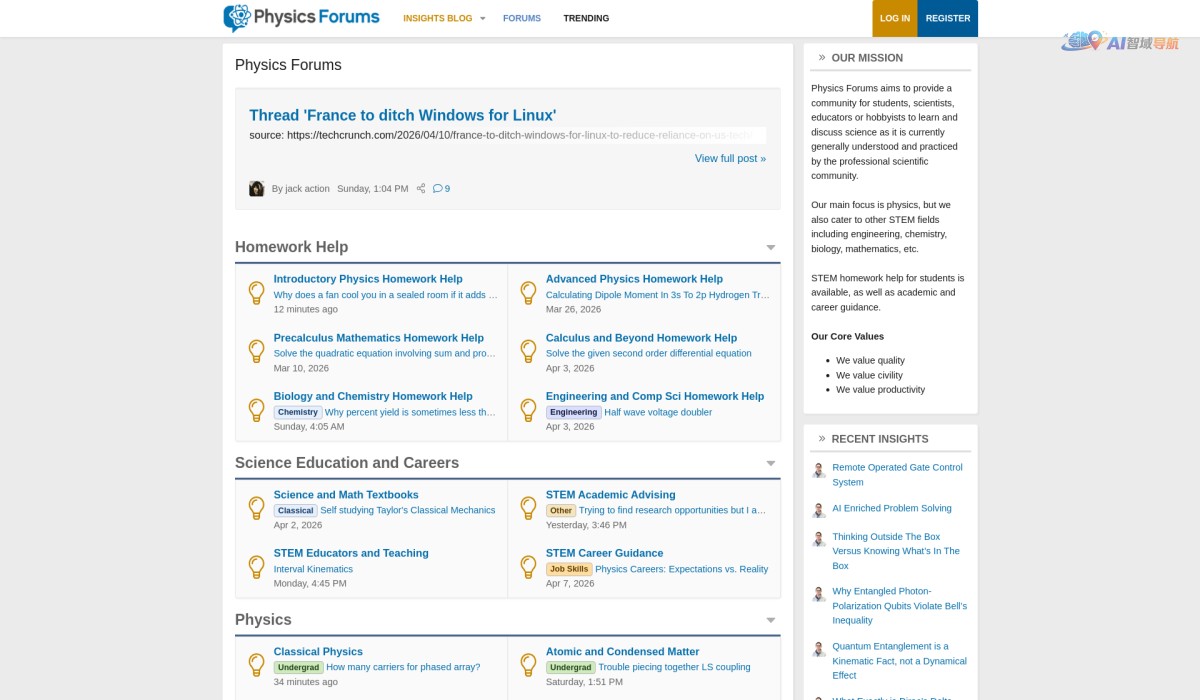
Task: Select the Chemistry tag label
Action: (297, 412)
